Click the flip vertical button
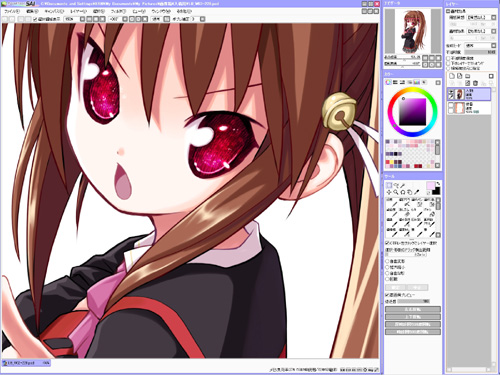The width and height of the screenshot is (500, 375). pyautogui.click(x=413, y=317)
